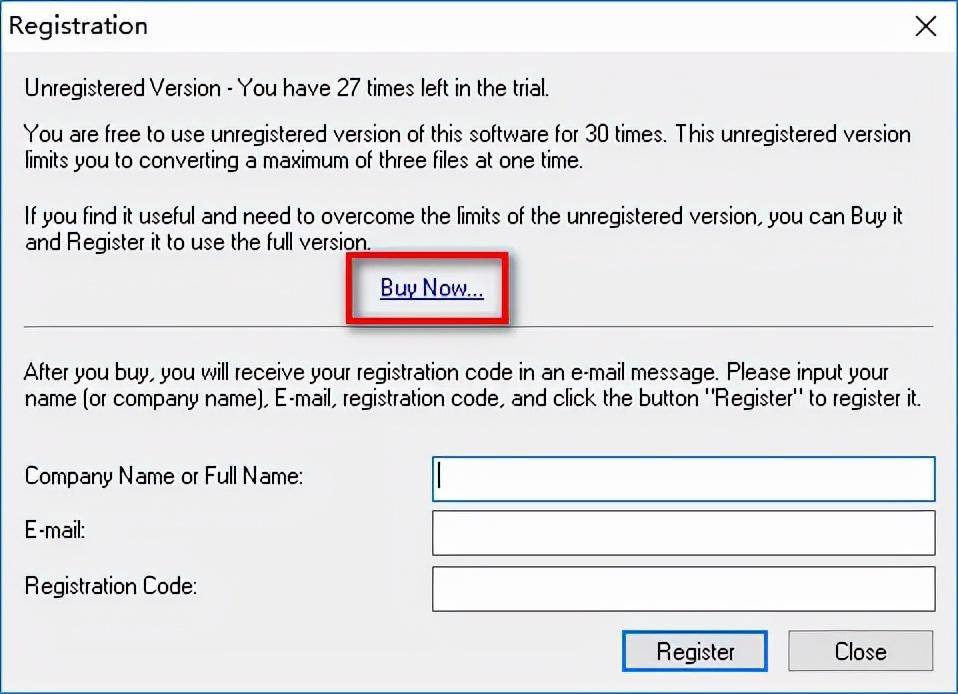Dismiss dialog with title bar X icon
This screenshot has width=958, height=694.
pyautogui.click(x=926, y=26)
